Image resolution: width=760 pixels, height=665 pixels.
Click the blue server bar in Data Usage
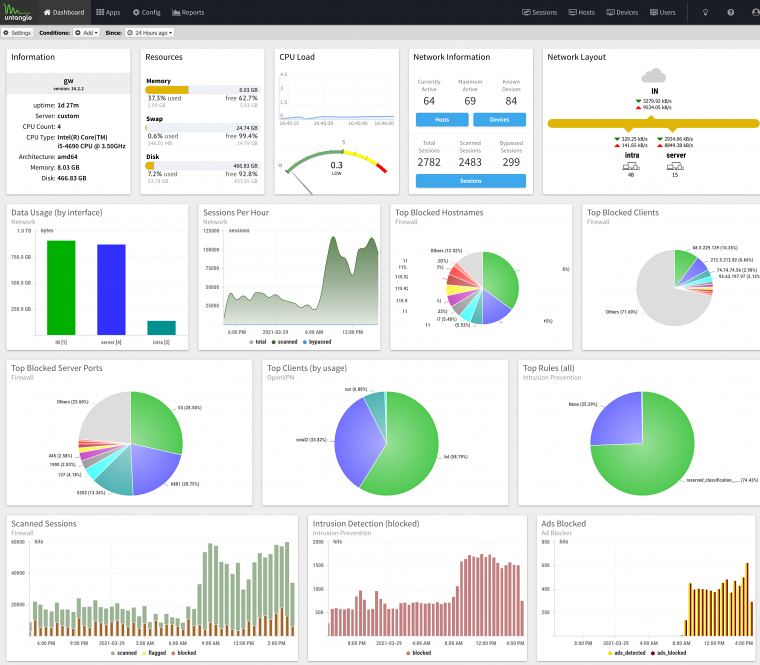pyautogui.click(x=111, y=289)
